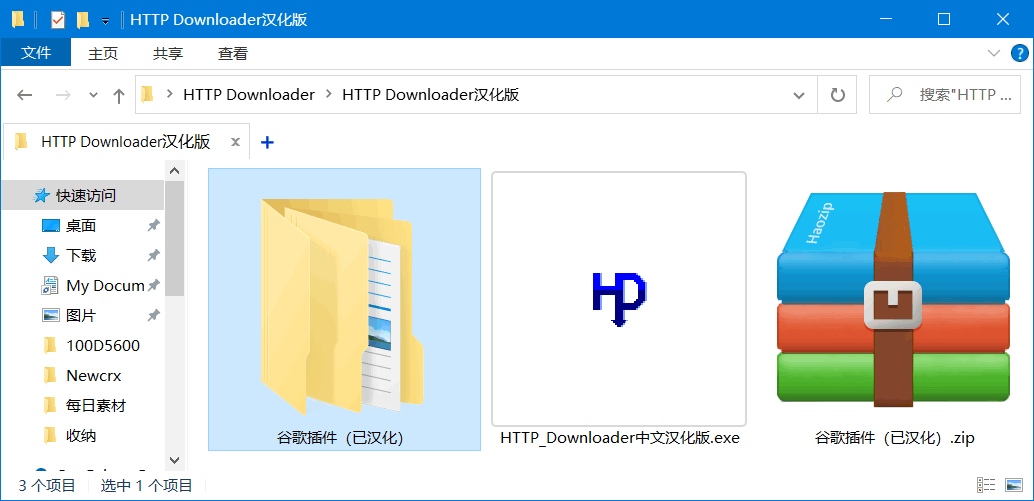Viewport: 1034px width, 501px height.
Task: Click HTTP Downloader in the address path
Action: point(249,95)
